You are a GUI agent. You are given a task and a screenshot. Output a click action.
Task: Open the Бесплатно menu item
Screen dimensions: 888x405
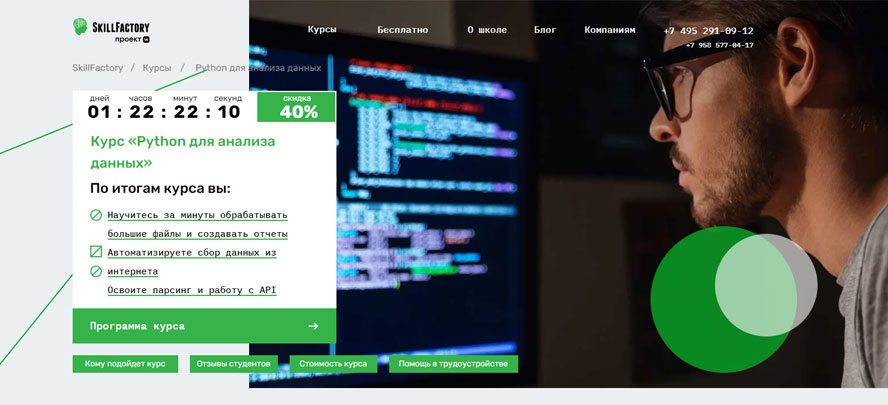click(403, 29)
